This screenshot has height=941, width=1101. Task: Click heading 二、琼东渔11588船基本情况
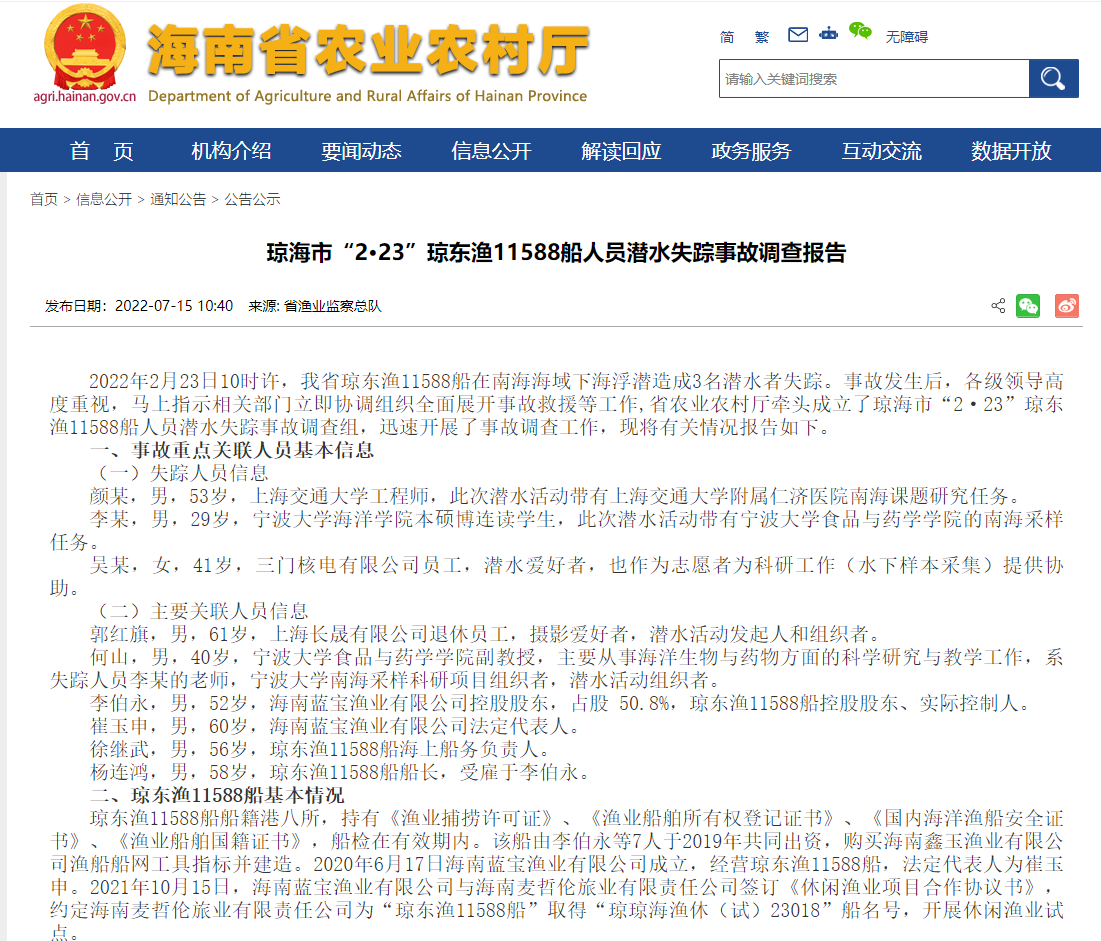pos(217,795)
